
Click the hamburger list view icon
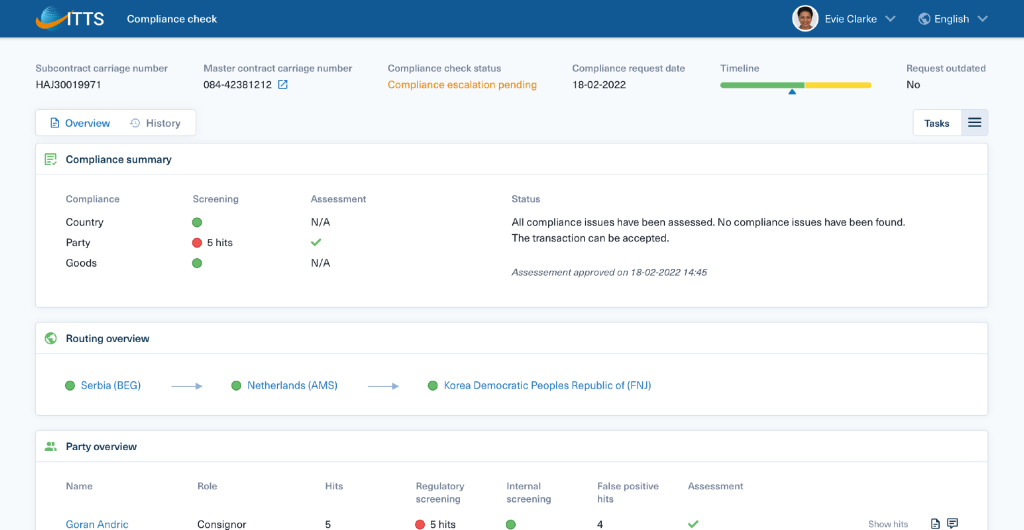(974, 123)
